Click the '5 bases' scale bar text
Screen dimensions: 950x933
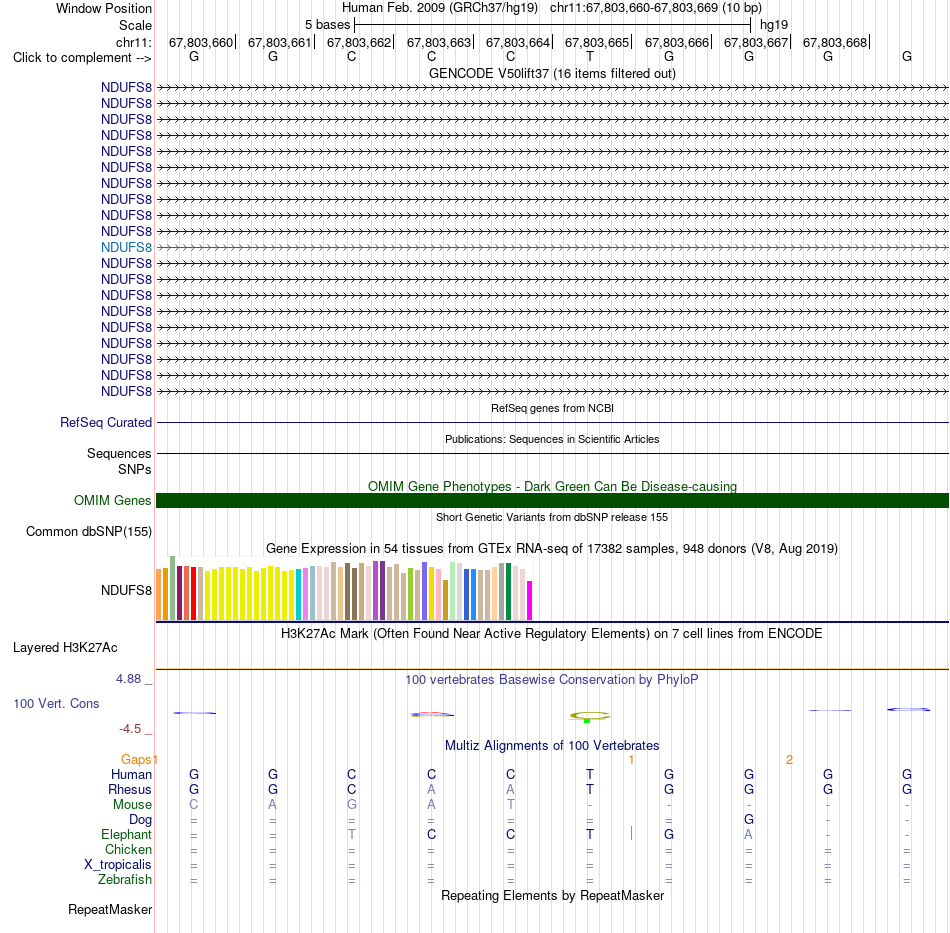pyautogui.click(x=327, y=25)
